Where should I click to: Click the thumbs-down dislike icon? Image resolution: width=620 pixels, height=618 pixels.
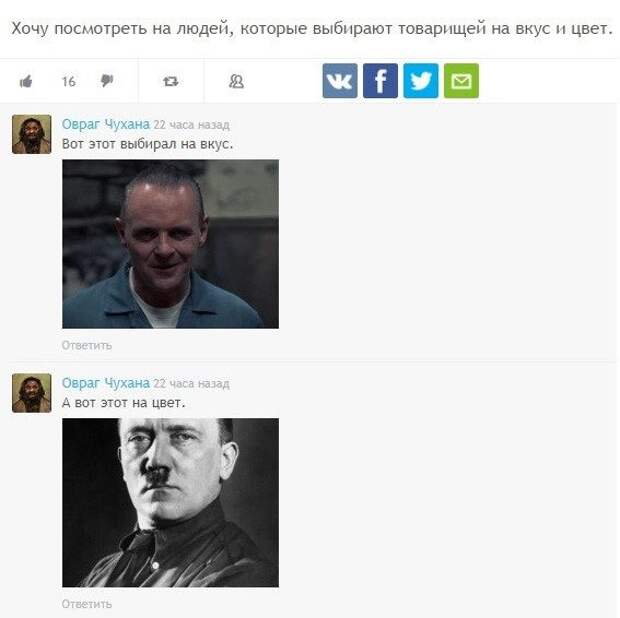click(107, 81)
